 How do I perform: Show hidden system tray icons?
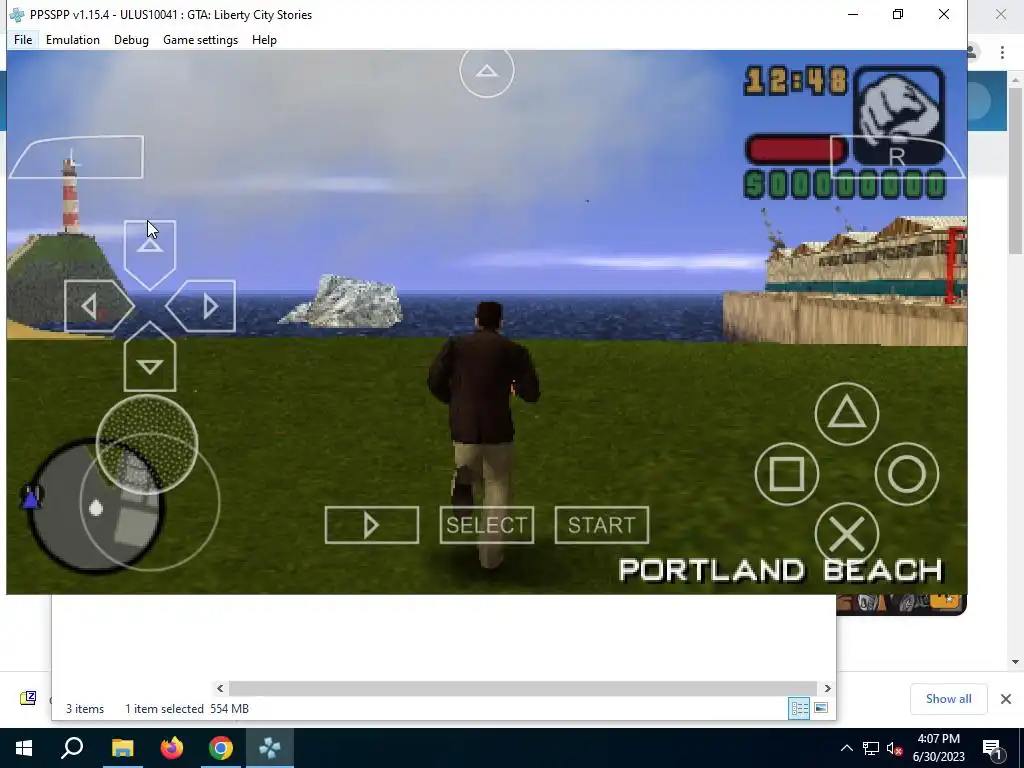pyautogui.click(x=846, y=748)
